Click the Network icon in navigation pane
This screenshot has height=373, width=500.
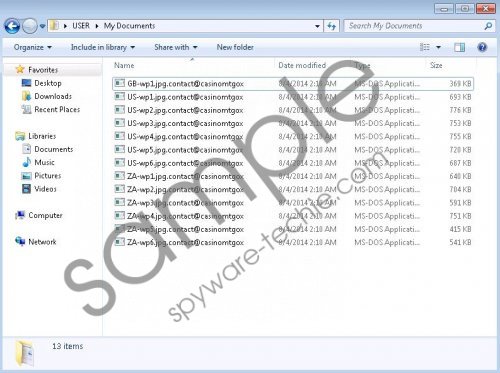tap(20, 241)
